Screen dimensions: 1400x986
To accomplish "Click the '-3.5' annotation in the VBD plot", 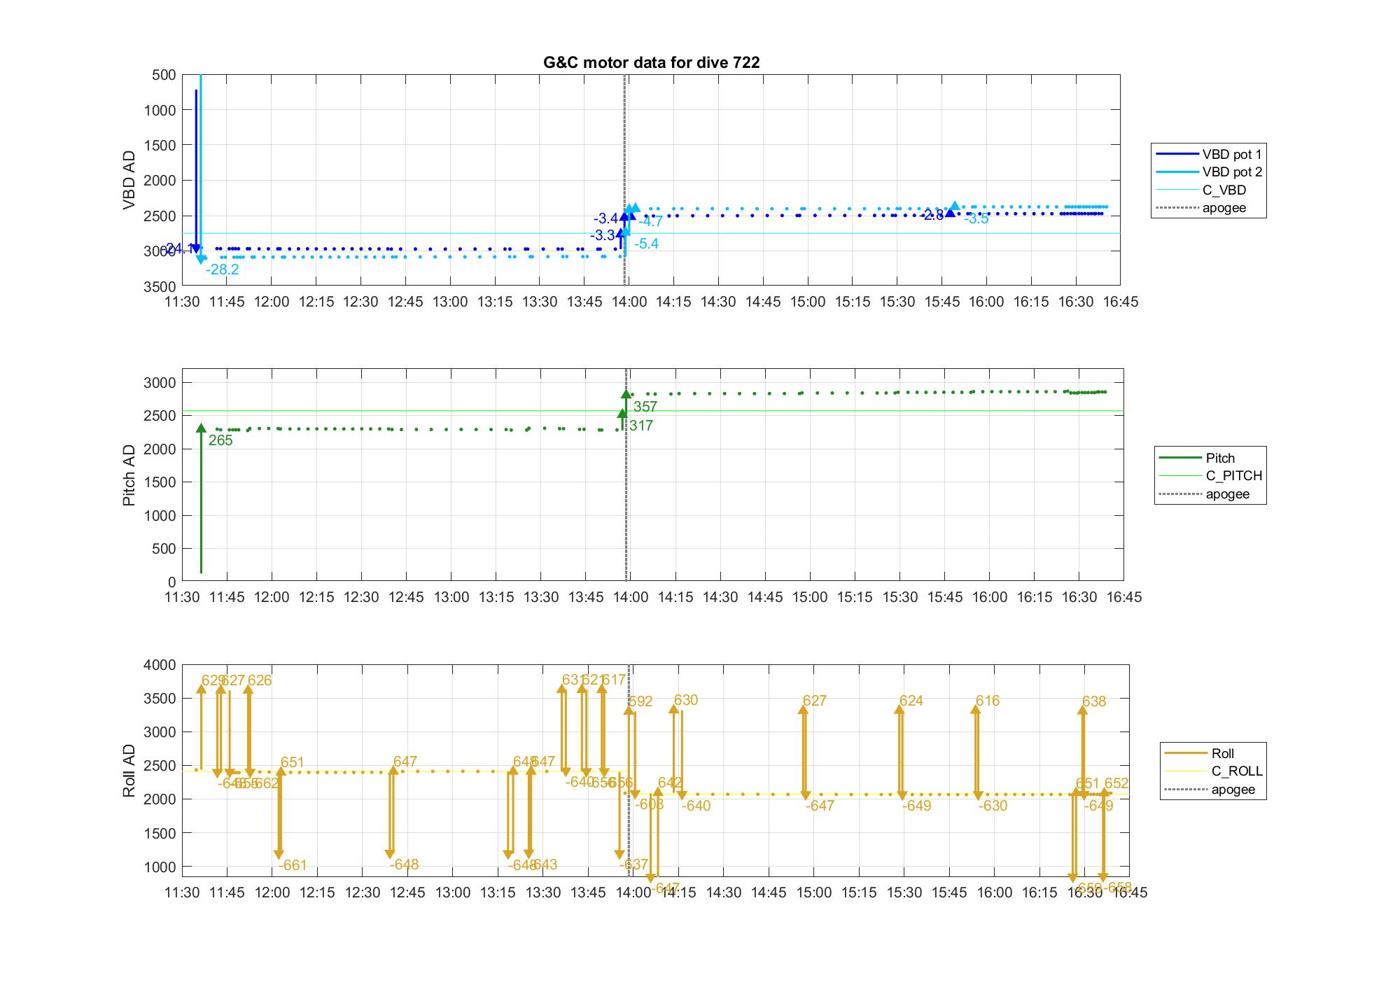I will [976, 219].
